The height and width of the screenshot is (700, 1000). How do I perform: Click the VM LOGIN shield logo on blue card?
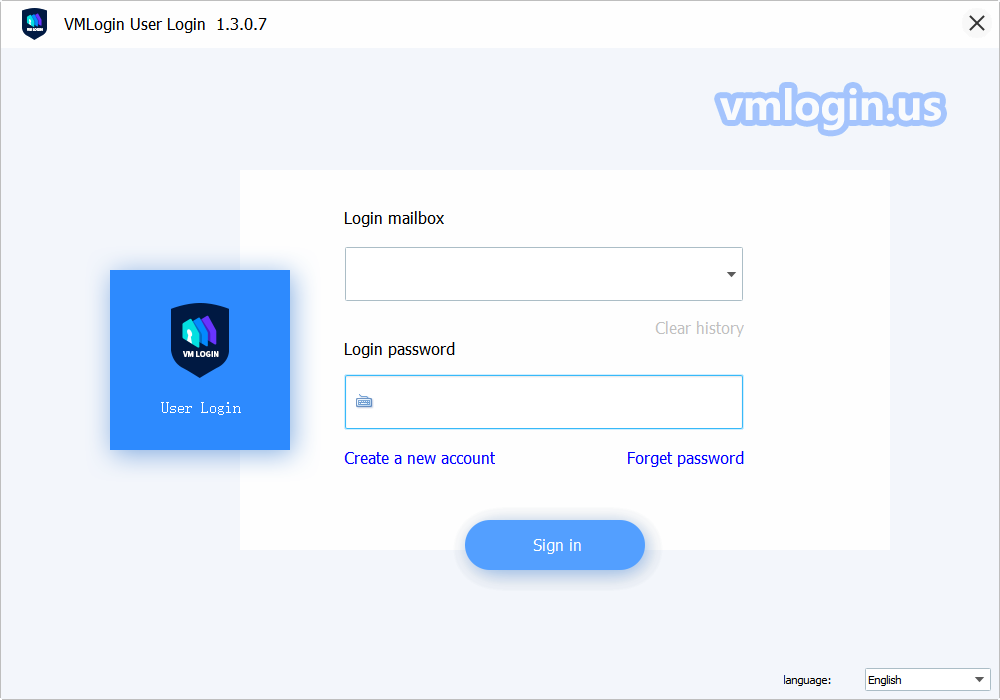click(x=200, y=340)
